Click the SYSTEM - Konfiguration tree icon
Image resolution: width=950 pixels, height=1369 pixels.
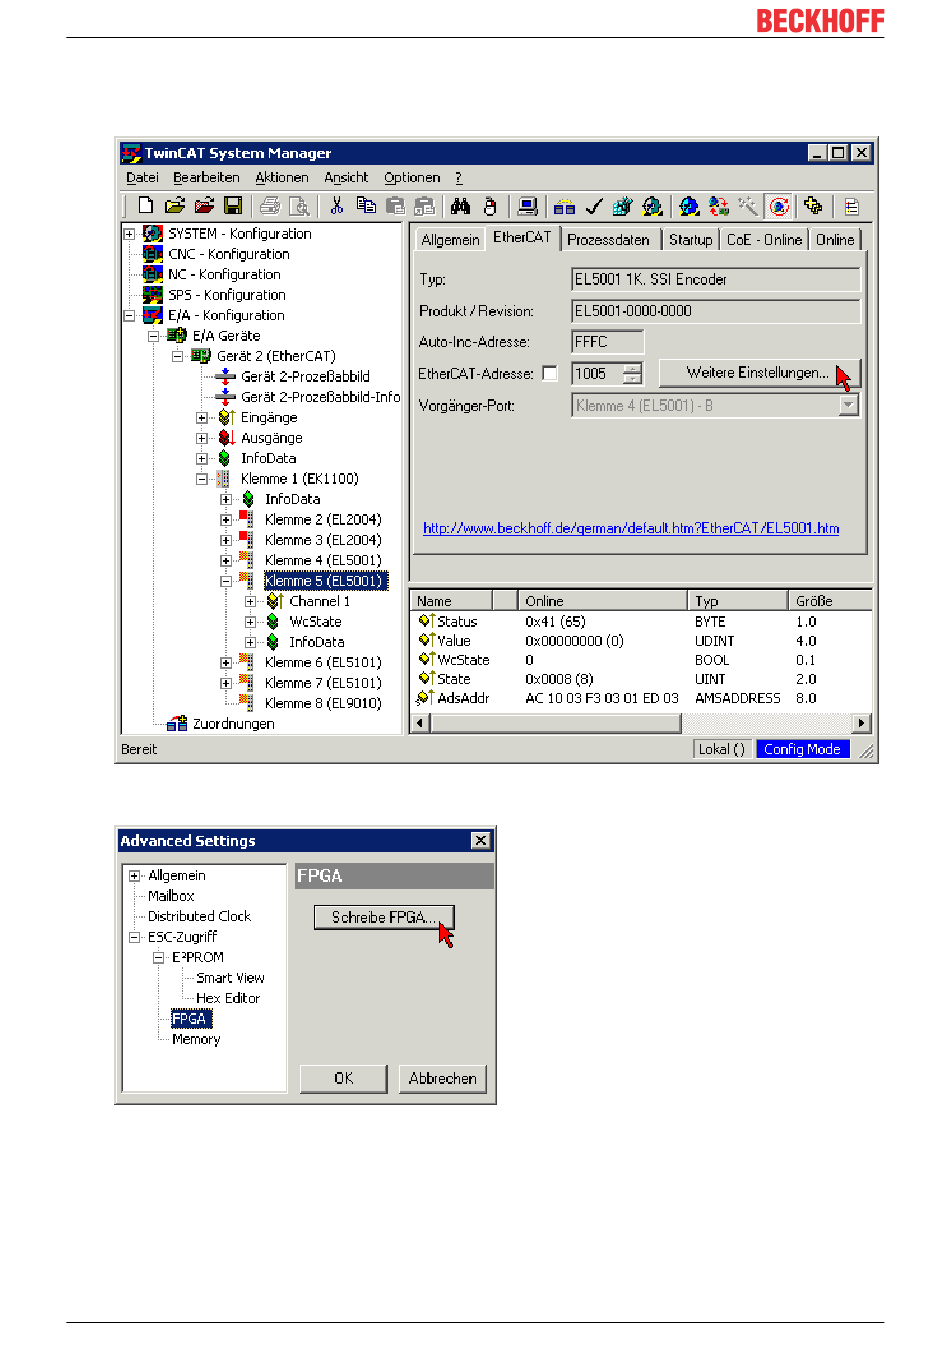153,233
